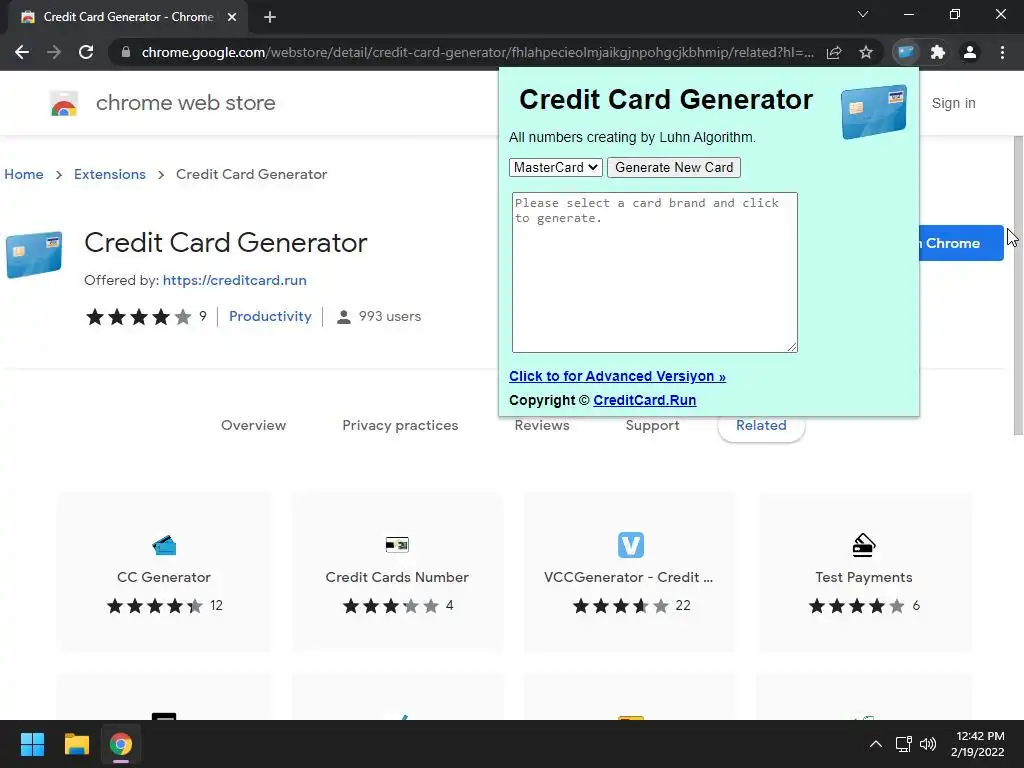
Task: Open the VCCGenerator - Credit card title
Action: tap(628, 577)
